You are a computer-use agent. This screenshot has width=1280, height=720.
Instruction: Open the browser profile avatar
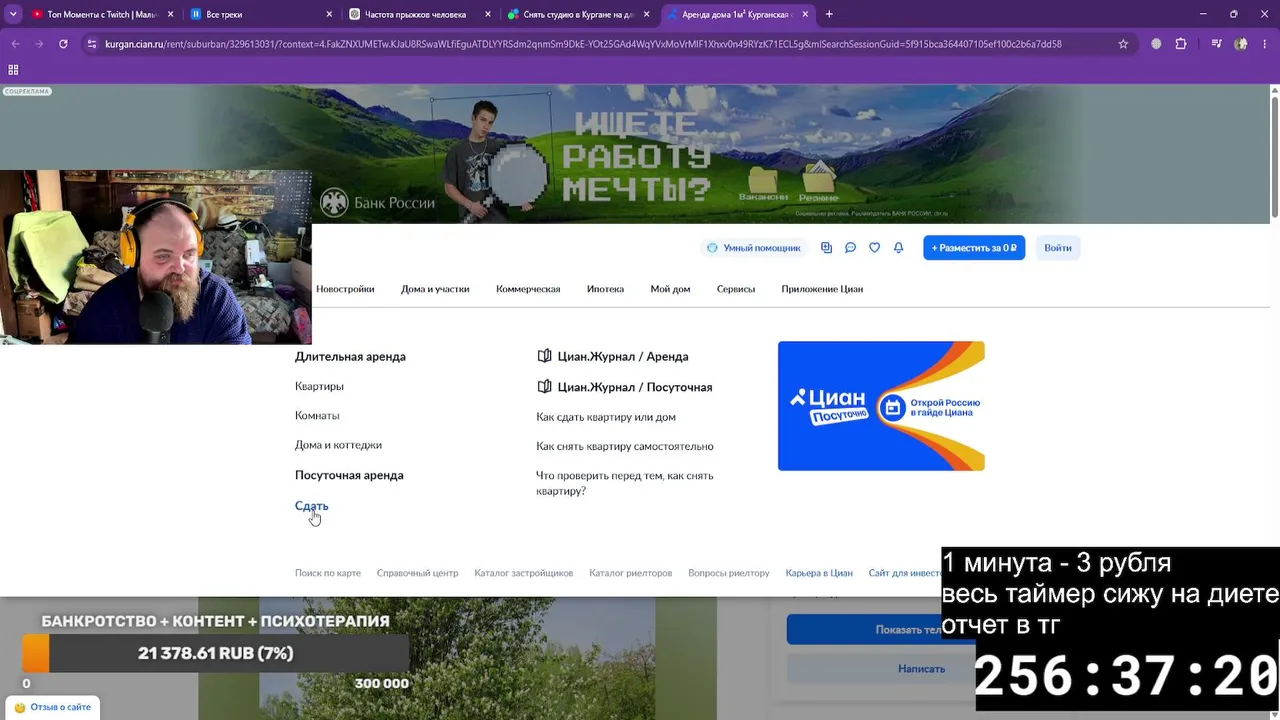(x=1241, y=44)
